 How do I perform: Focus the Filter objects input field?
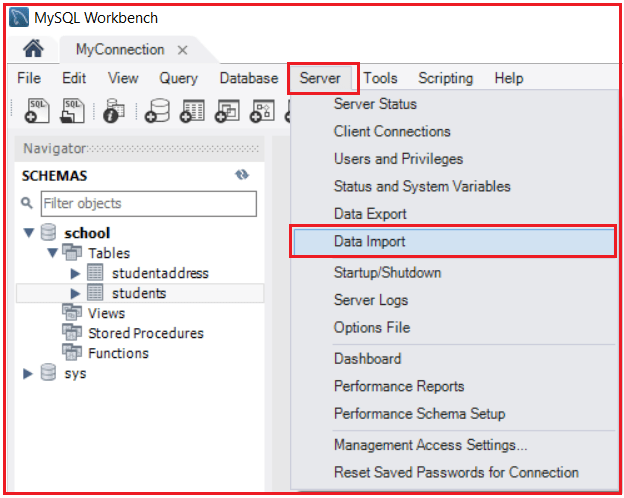pyautogui.click(x=149, y=204)
